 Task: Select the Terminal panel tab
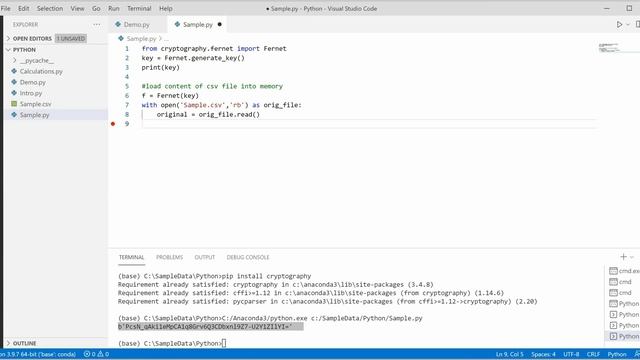tap(131, 257)
